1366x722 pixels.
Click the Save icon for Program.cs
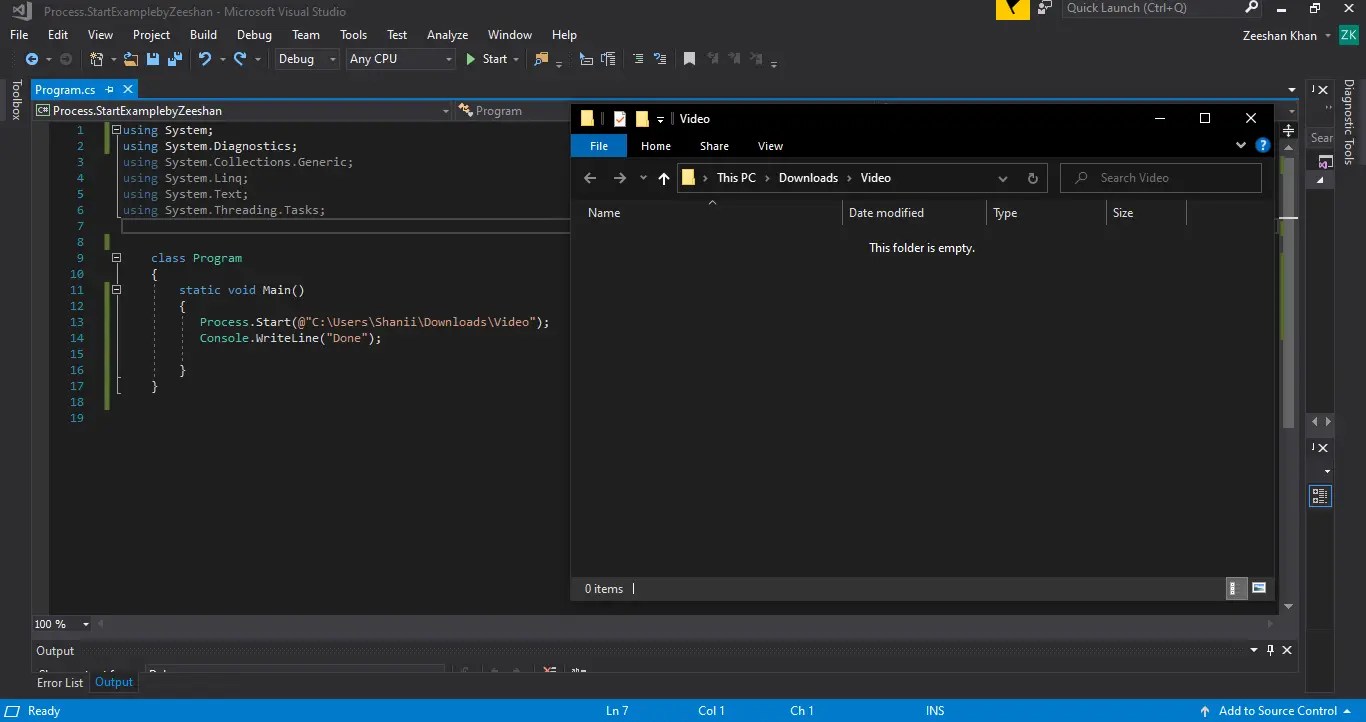pos(152,59)
